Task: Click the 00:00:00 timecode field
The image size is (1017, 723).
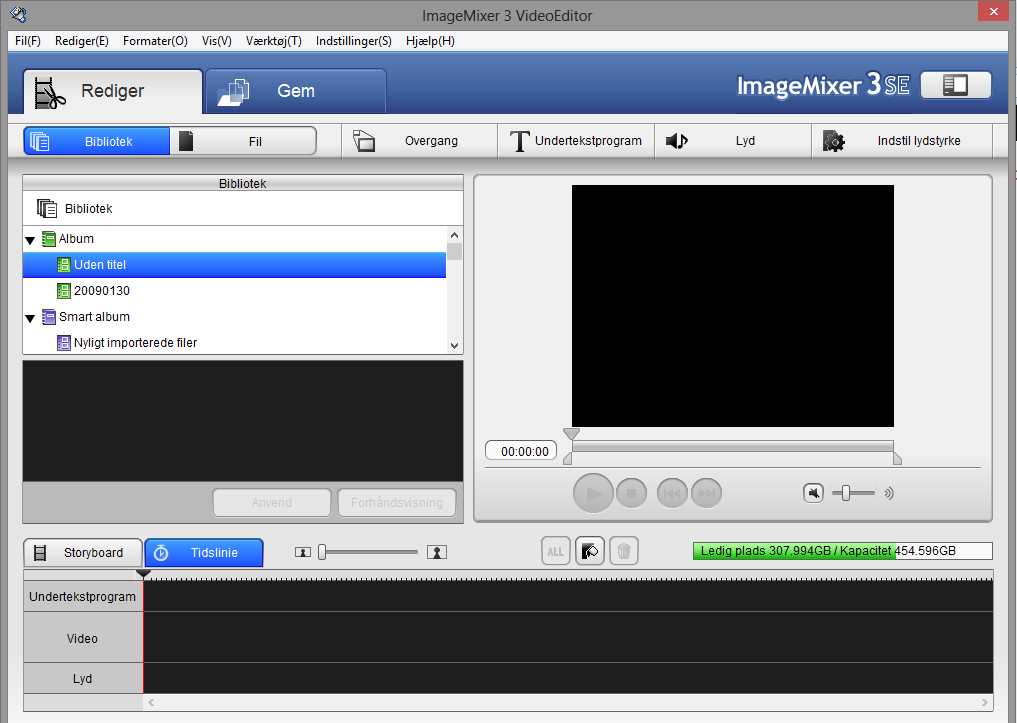Action: click(521, 451)
